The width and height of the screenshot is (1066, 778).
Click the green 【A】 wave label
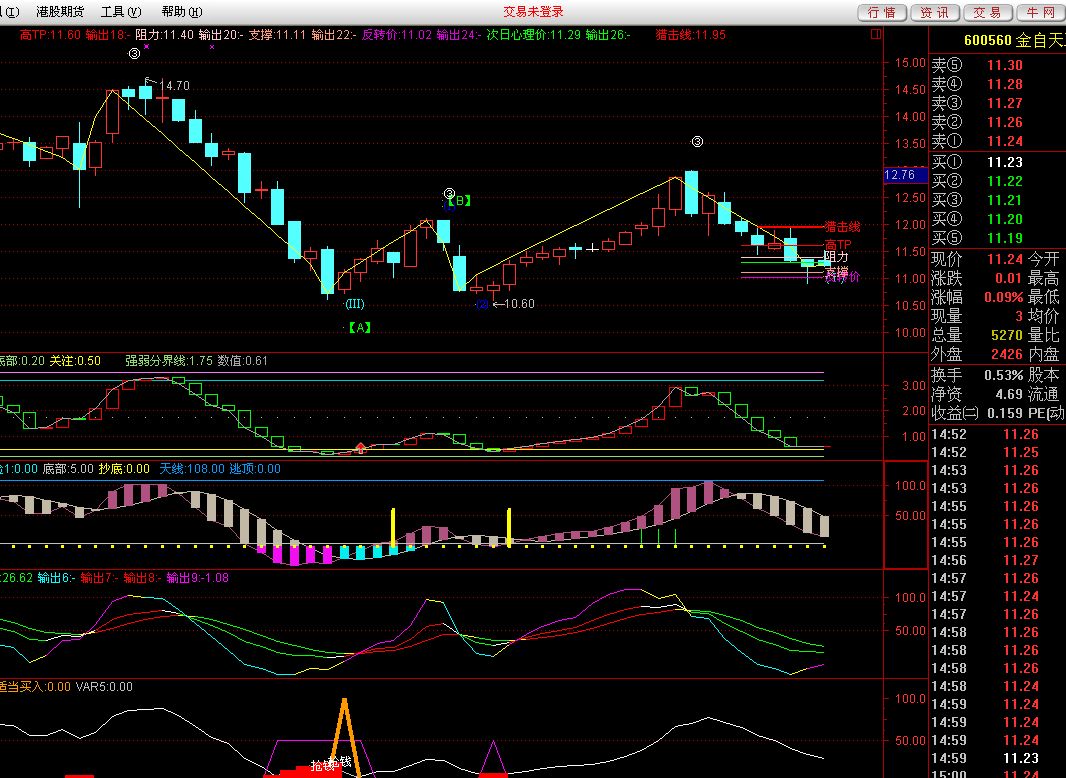[359, 327]
